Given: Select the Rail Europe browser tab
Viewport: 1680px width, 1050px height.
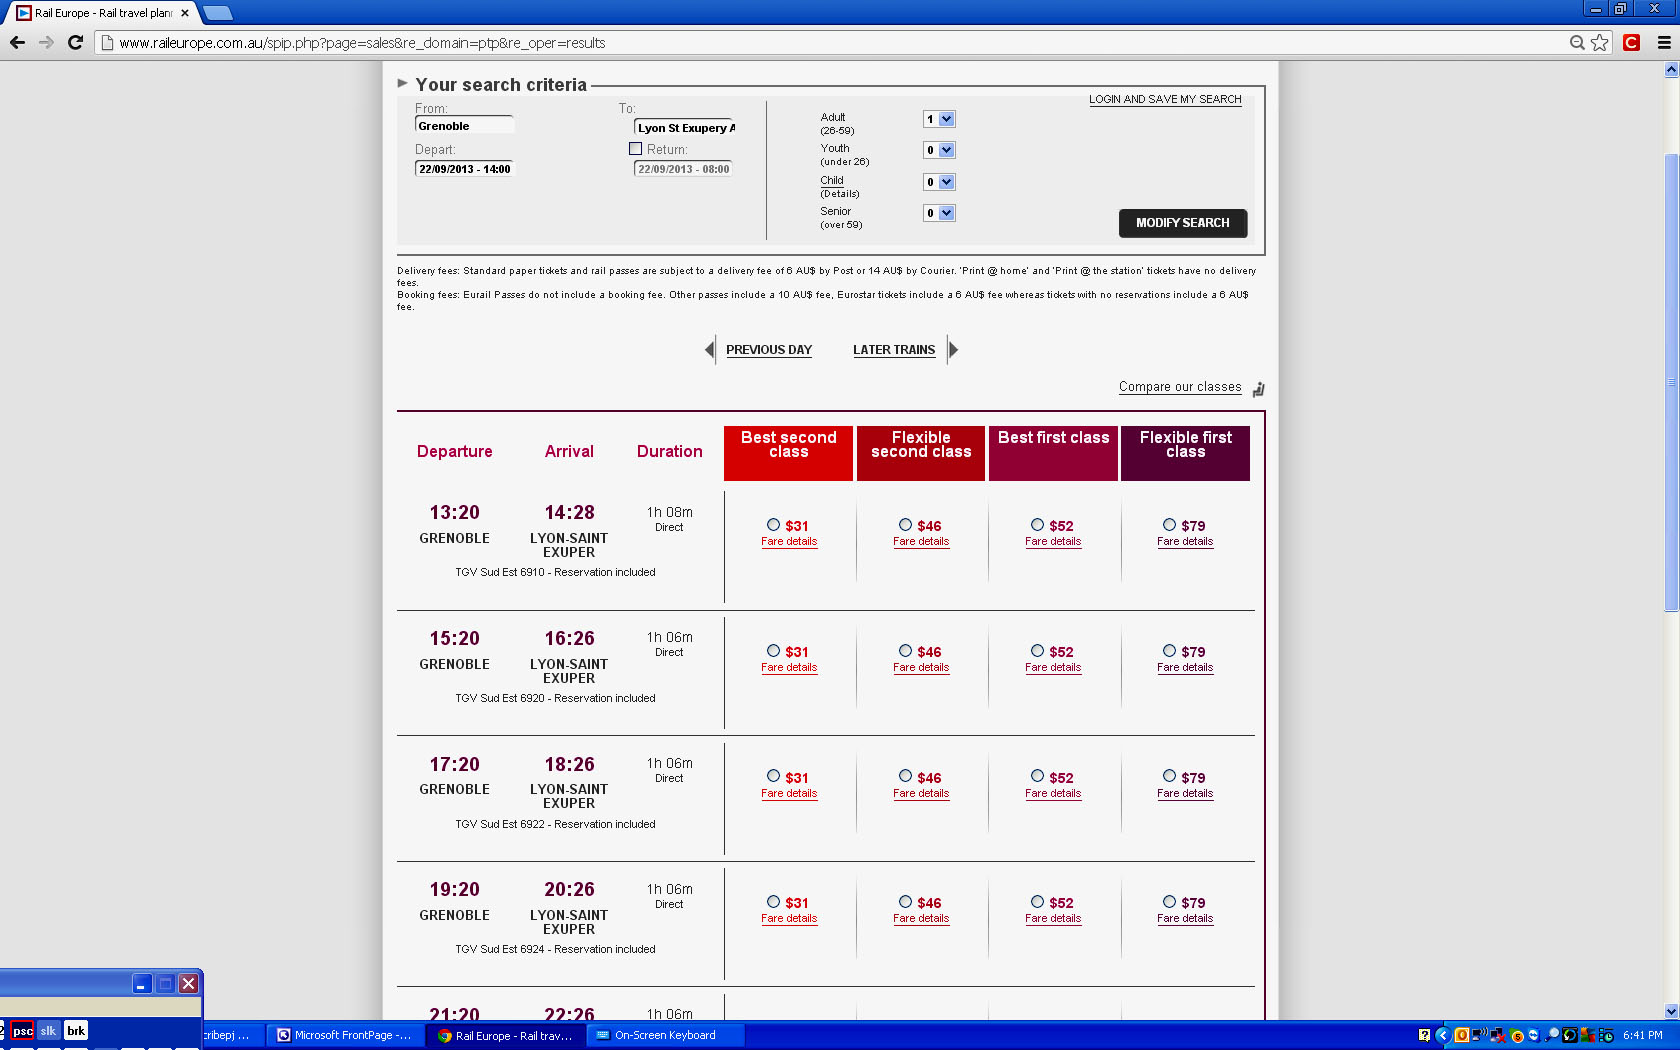Looking at the screenshot, I should (101, 13).
